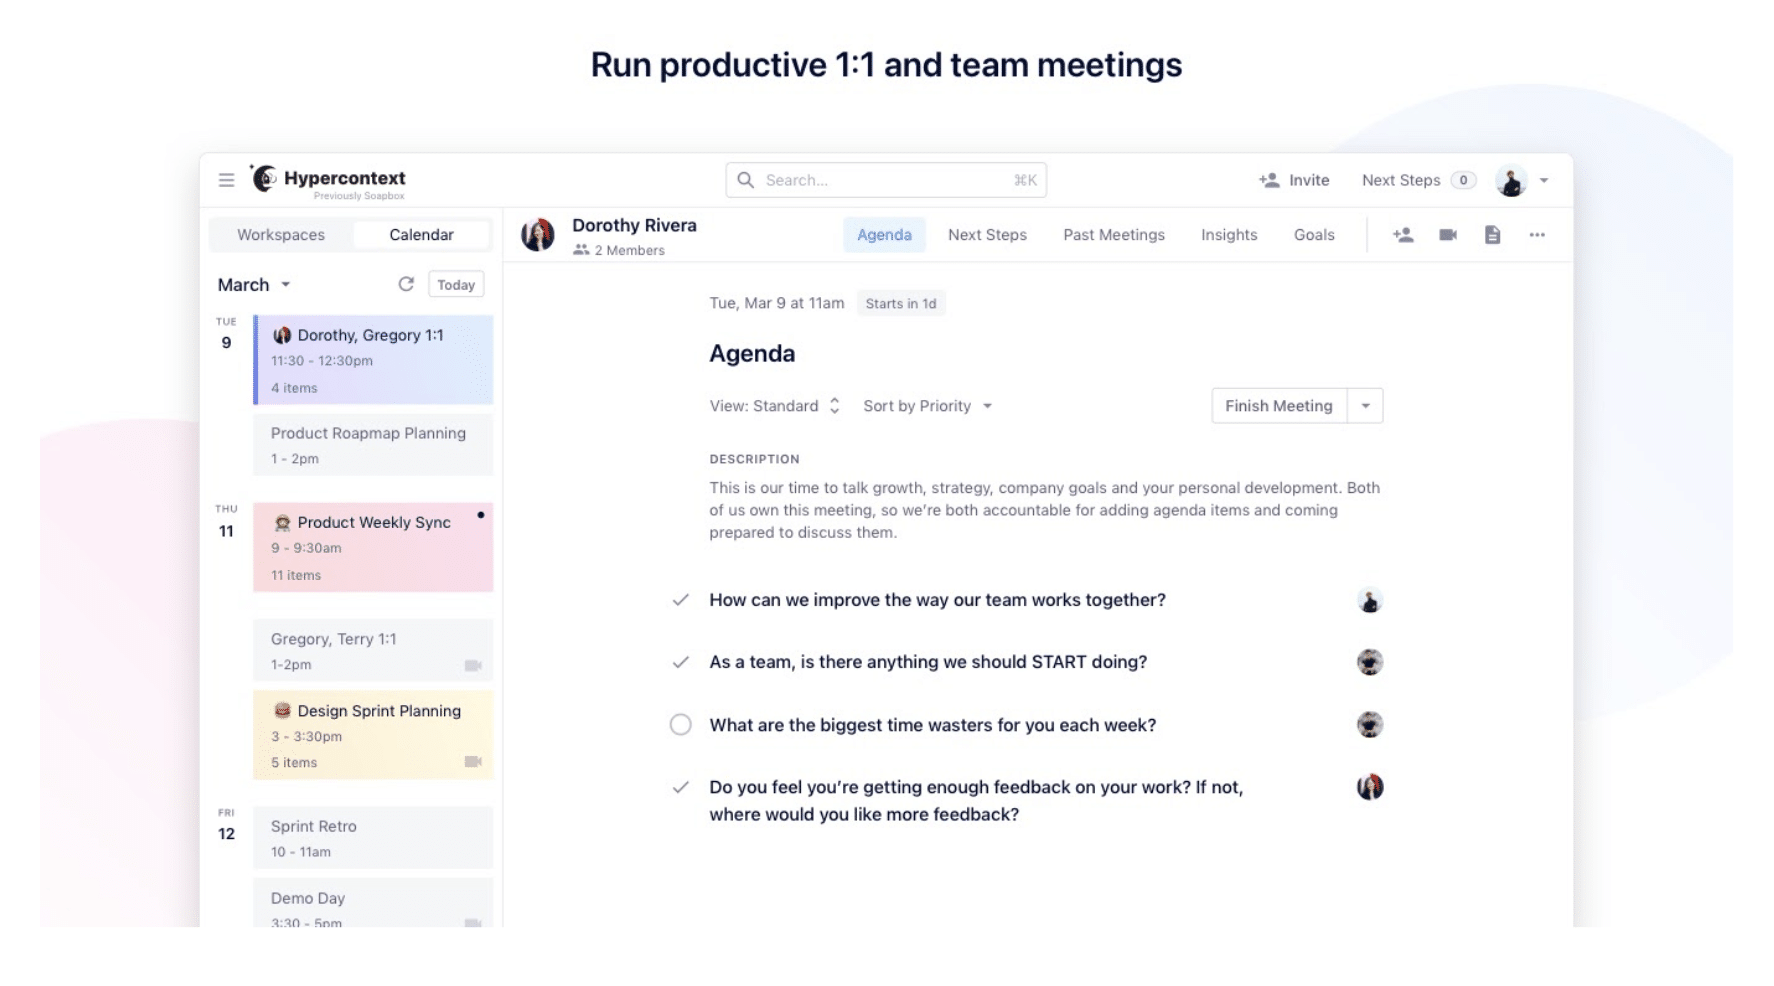The height and width of the screenshot is (986, 1774).
Task: Open the View: Standard selector
Action: 775,406
